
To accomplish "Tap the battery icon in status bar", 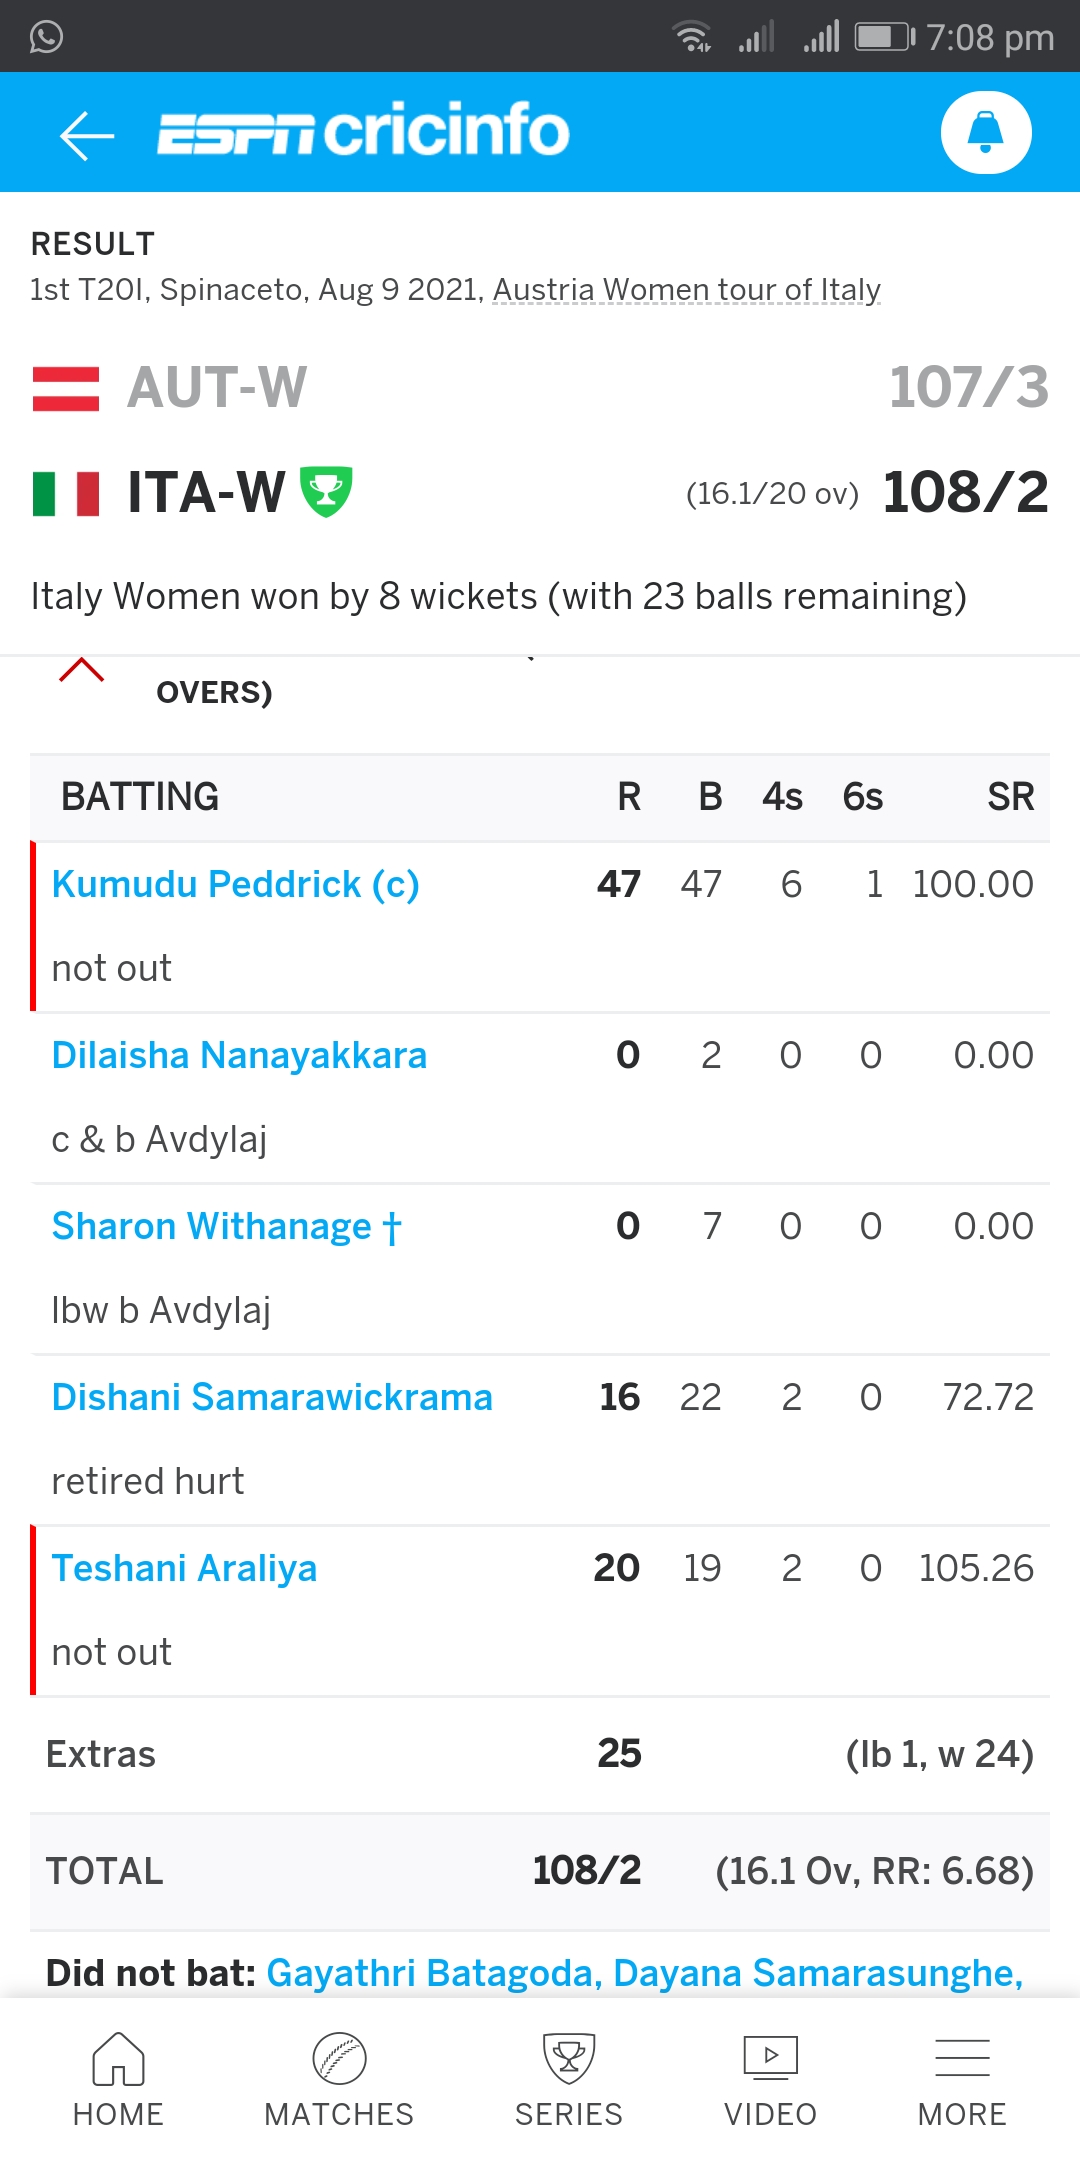I will click(x=885, y=37).
